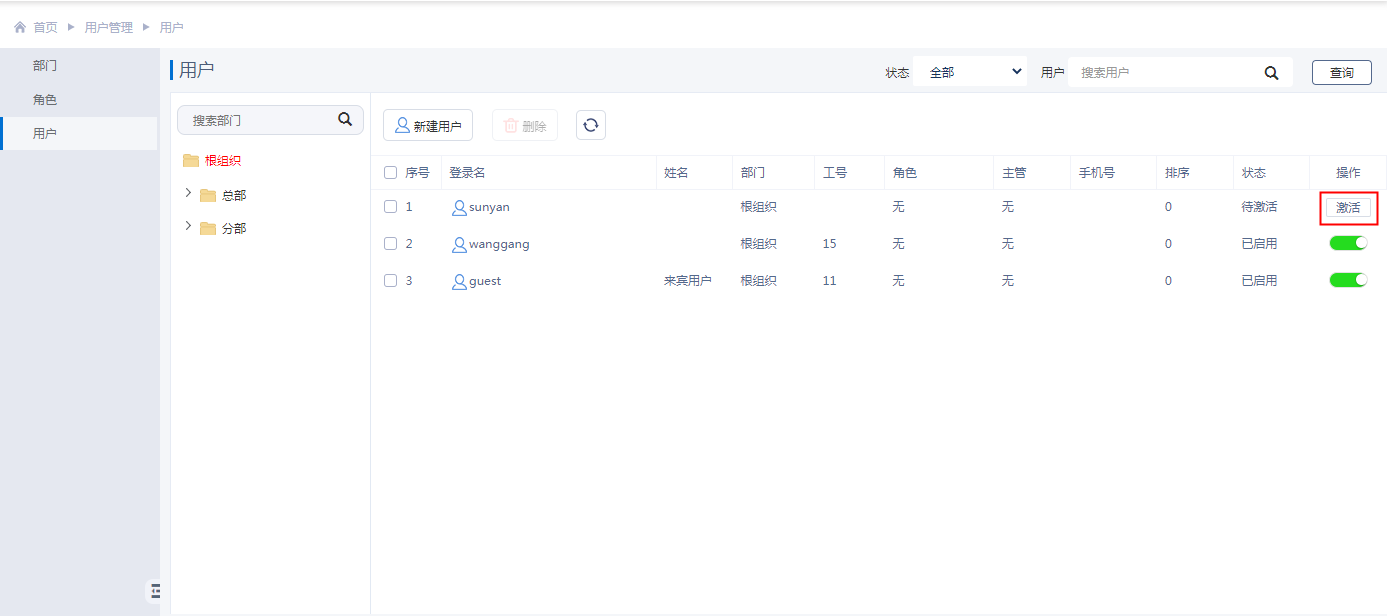
Task: Click the refresh icon button
Action: [591, 125]
